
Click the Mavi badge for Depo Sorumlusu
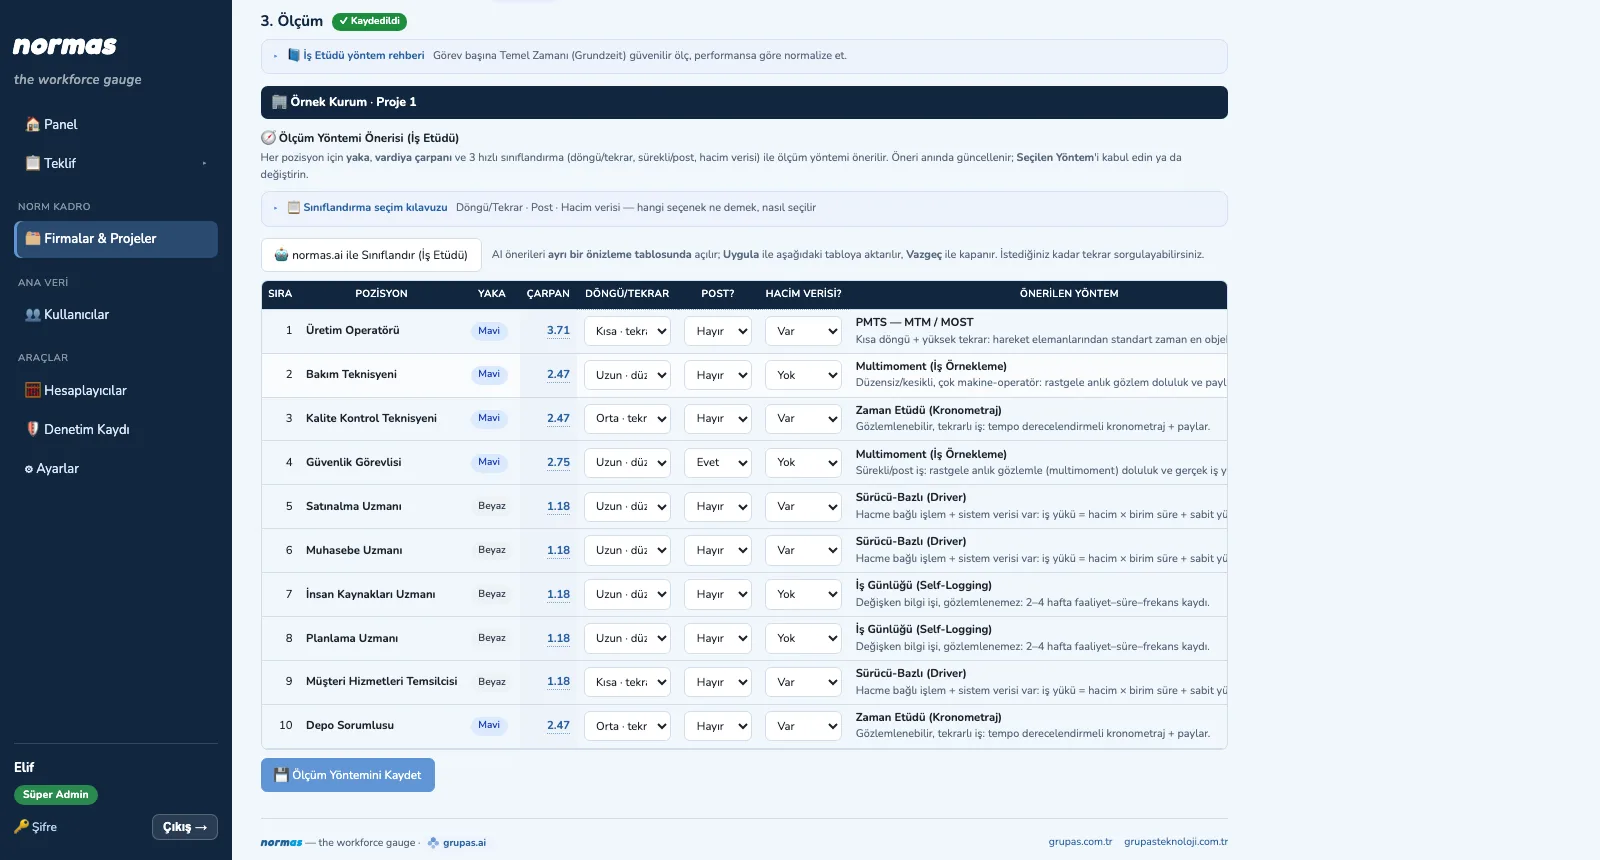[x=489, y=726]
